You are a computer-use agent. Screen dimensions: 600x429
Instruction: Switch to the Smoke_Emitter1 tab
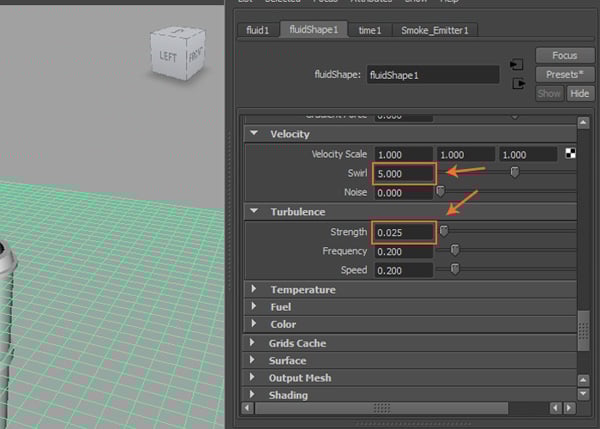point(433,31)
